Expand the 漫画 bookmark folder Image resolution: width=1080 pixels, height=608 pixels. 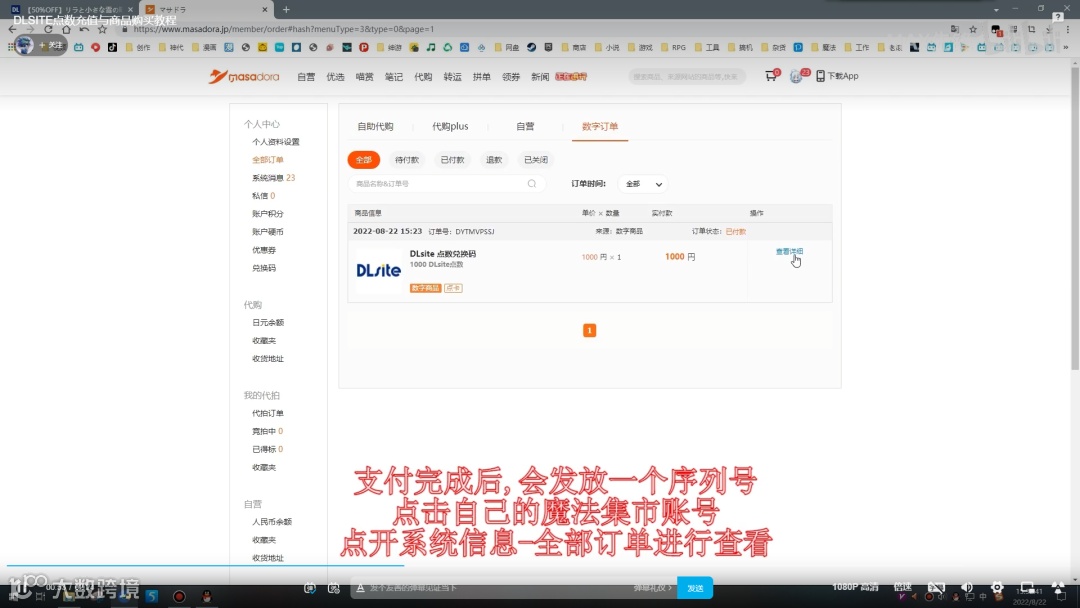click(205, 48)
